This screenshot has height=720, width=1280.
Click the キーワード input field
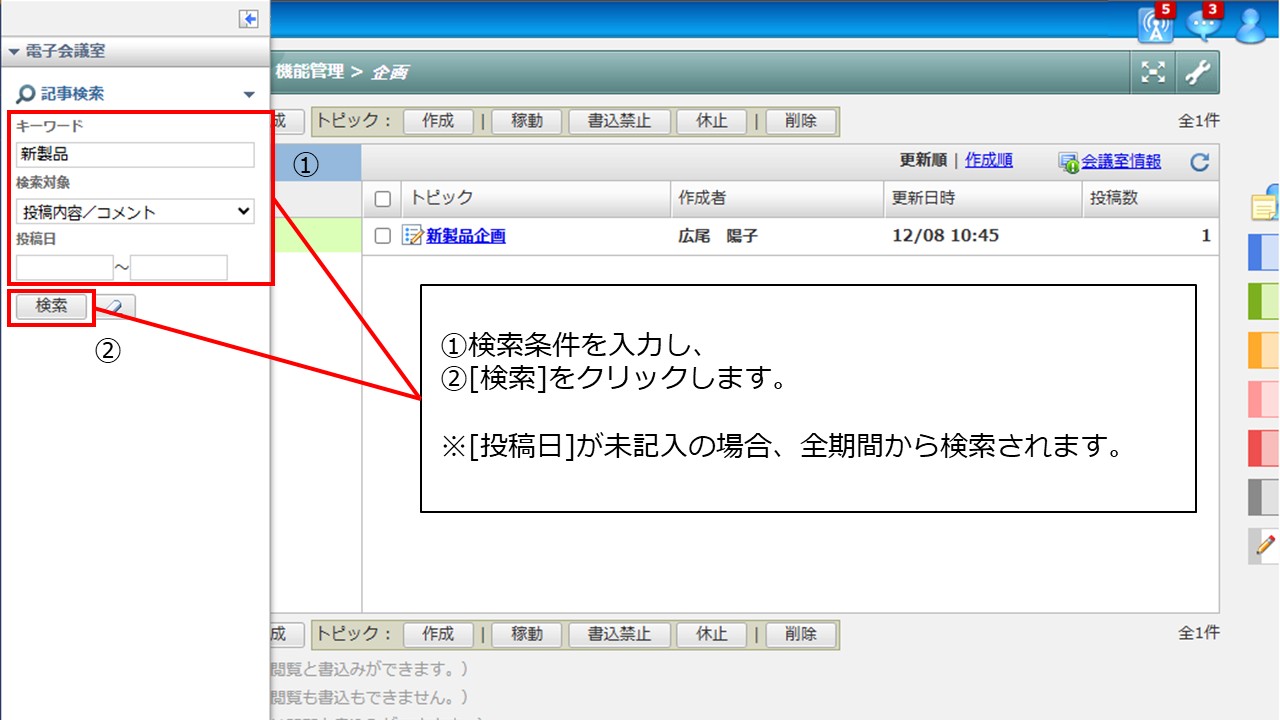click(135, 154)
